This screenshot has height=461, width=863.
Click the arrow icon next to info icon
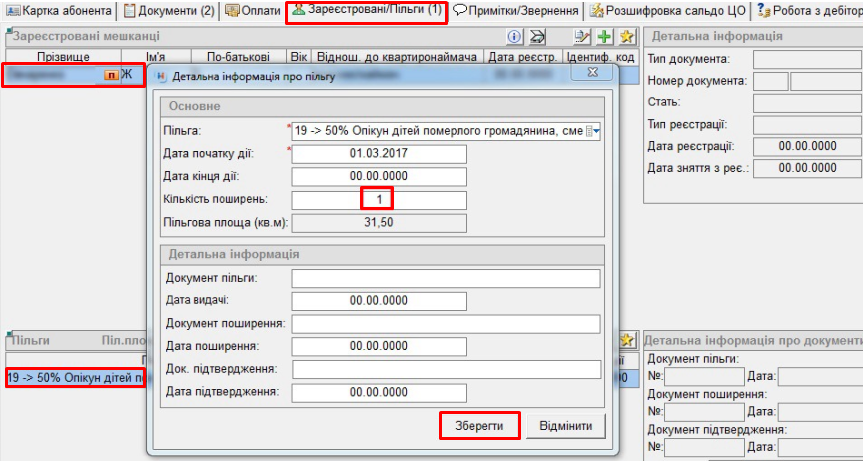pos(537,37)
